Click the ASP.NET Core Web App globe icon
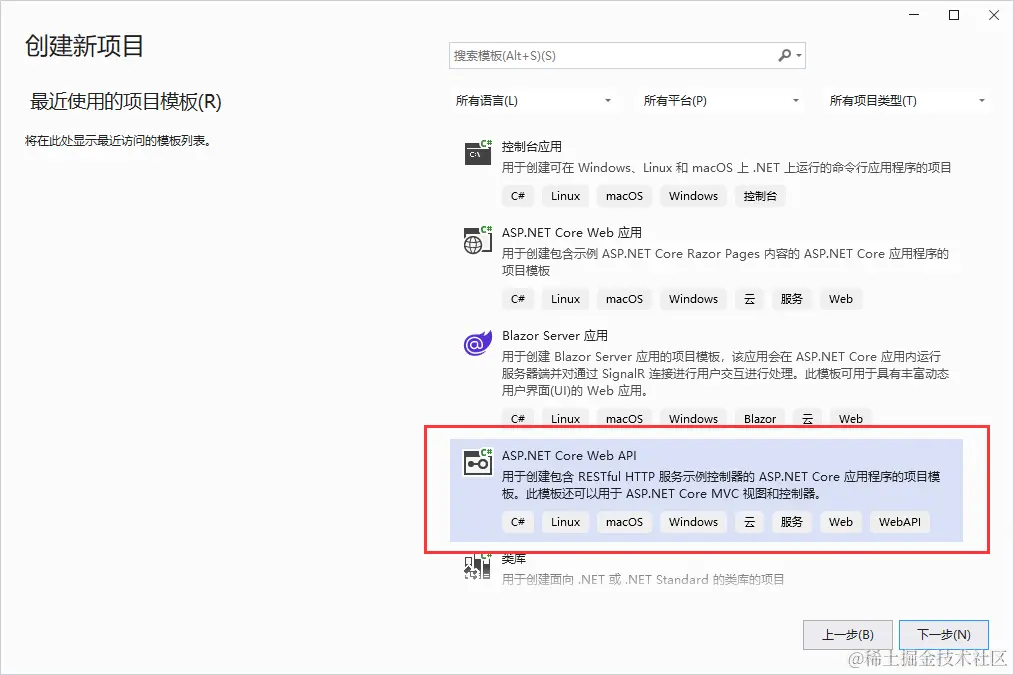Image resolution: width=1014 pixels, height=675 pixels. (x=478, y=240)
